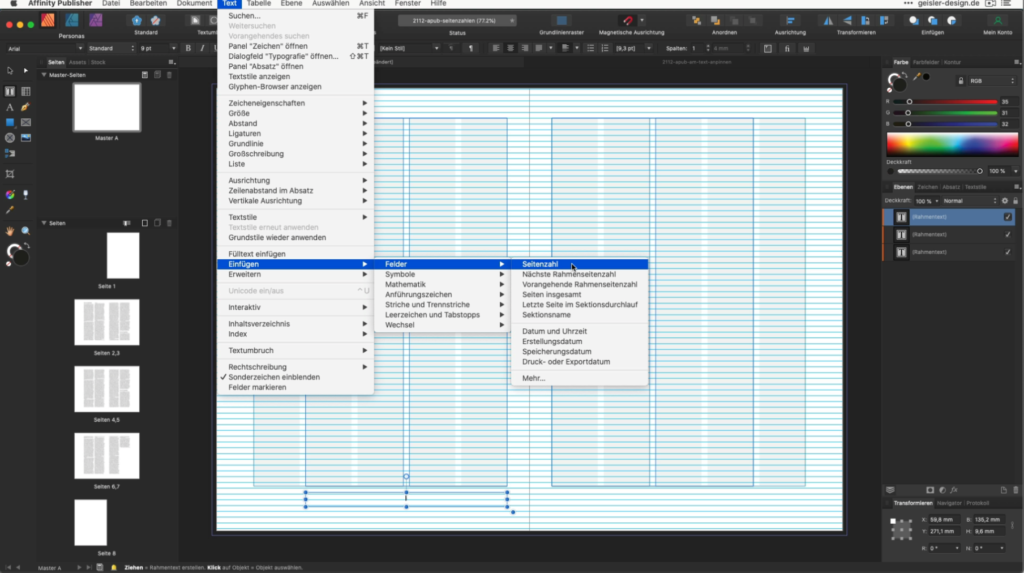The height and width of the screenshot is (573, 1024).
Task: Delete layer with Ebenen trash icon
Action: tap(1016, 490)
